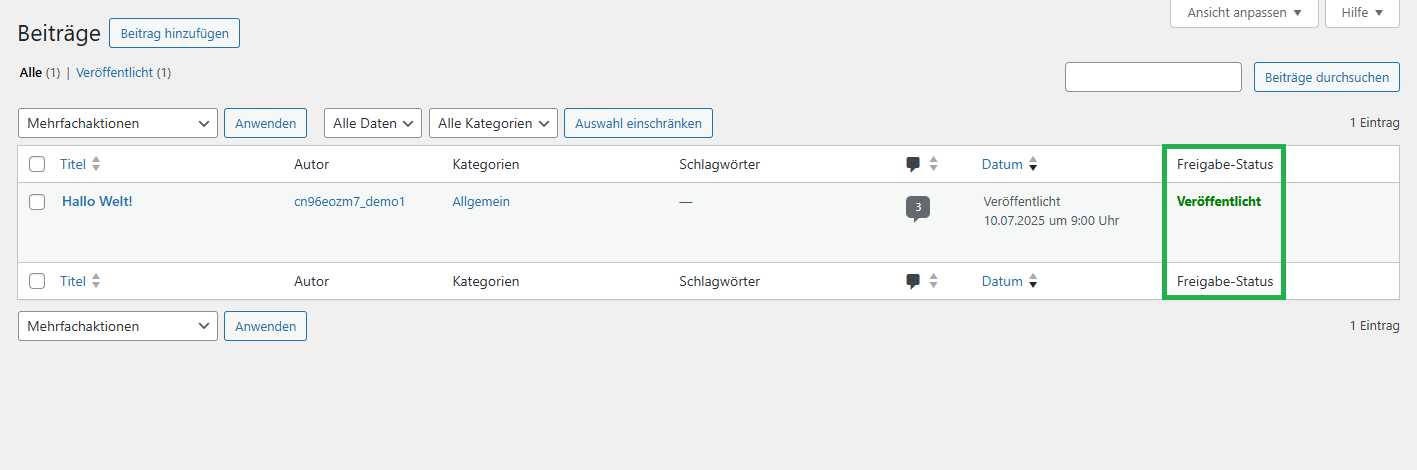Click sort arrows beside bottom Datum header
This screenshot has height=470, width=1417.
tap(1033, 281)
